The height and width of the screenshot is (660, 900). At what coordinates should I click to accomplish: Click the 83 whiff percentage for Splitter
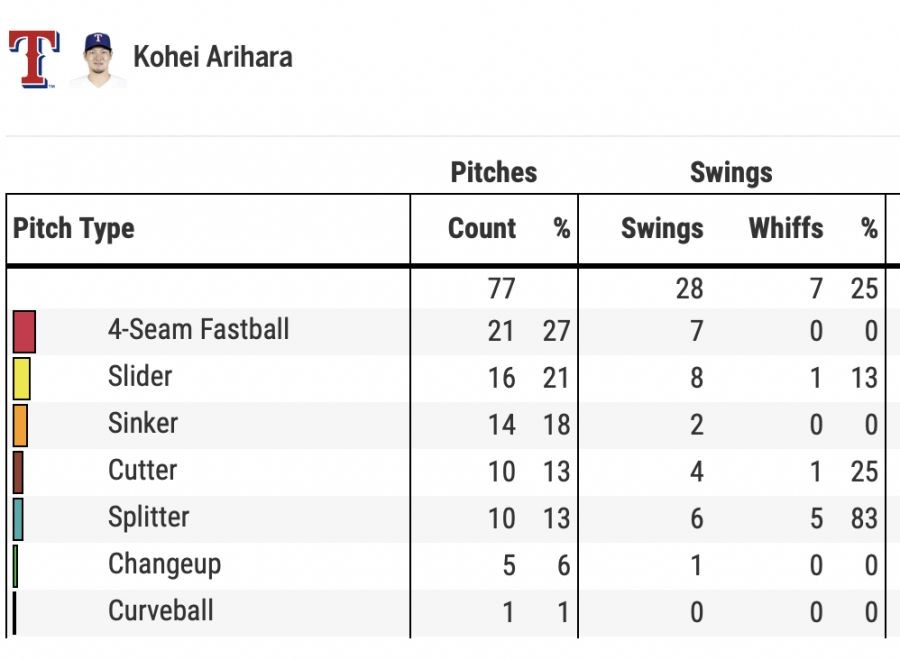[863, 518]
